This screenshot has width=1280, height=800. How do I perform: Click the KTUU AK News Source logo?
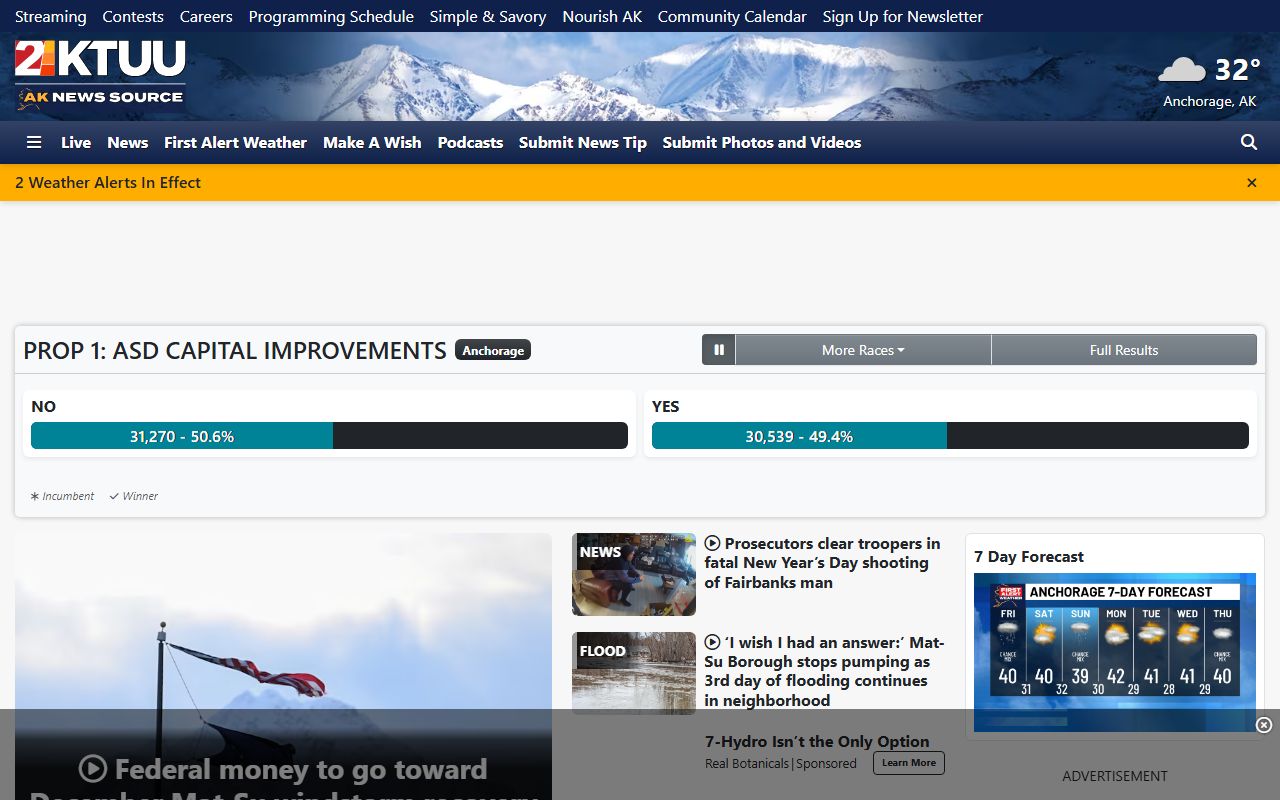[x=100, y=74]
